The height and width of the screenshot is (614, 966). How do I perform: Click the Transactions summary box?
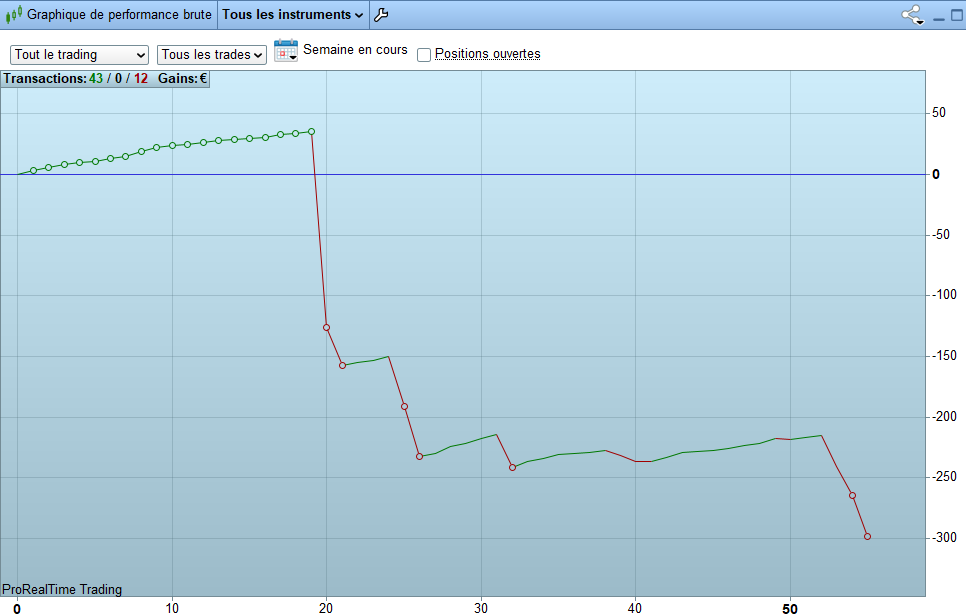tap(105, 79)
